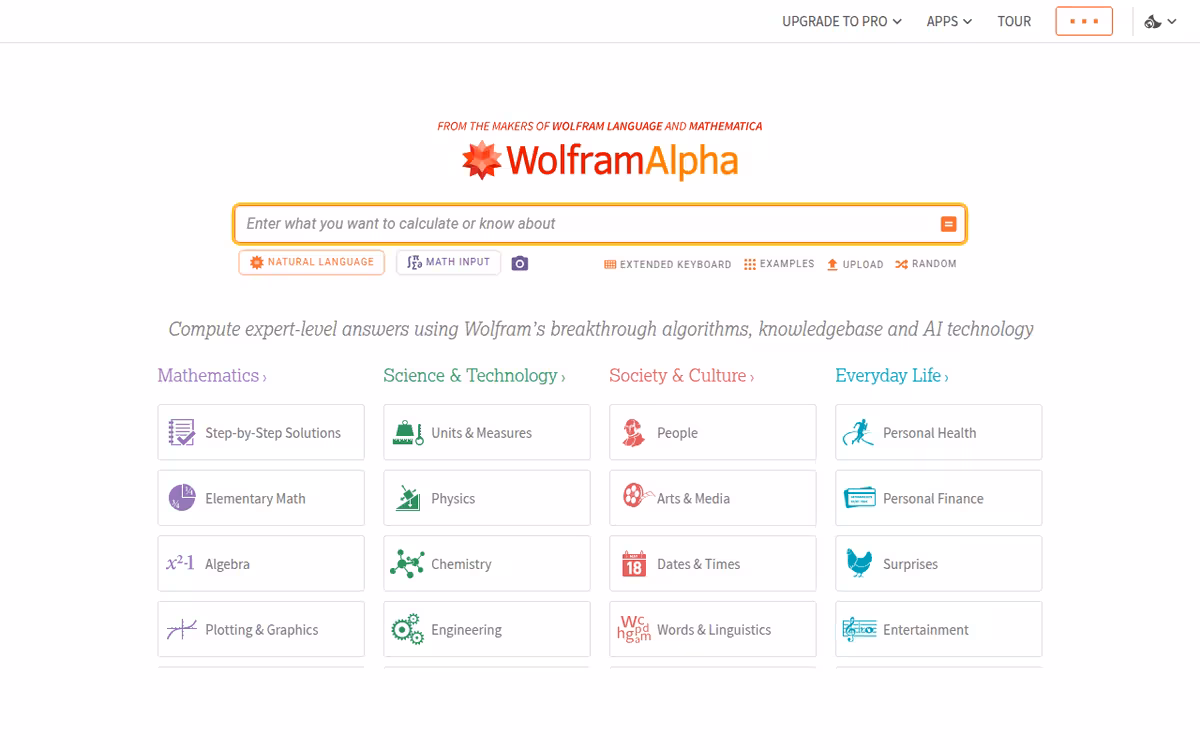Open the "Personal Health" text label
1200x750 pixels.
click(x=929, y=433)
